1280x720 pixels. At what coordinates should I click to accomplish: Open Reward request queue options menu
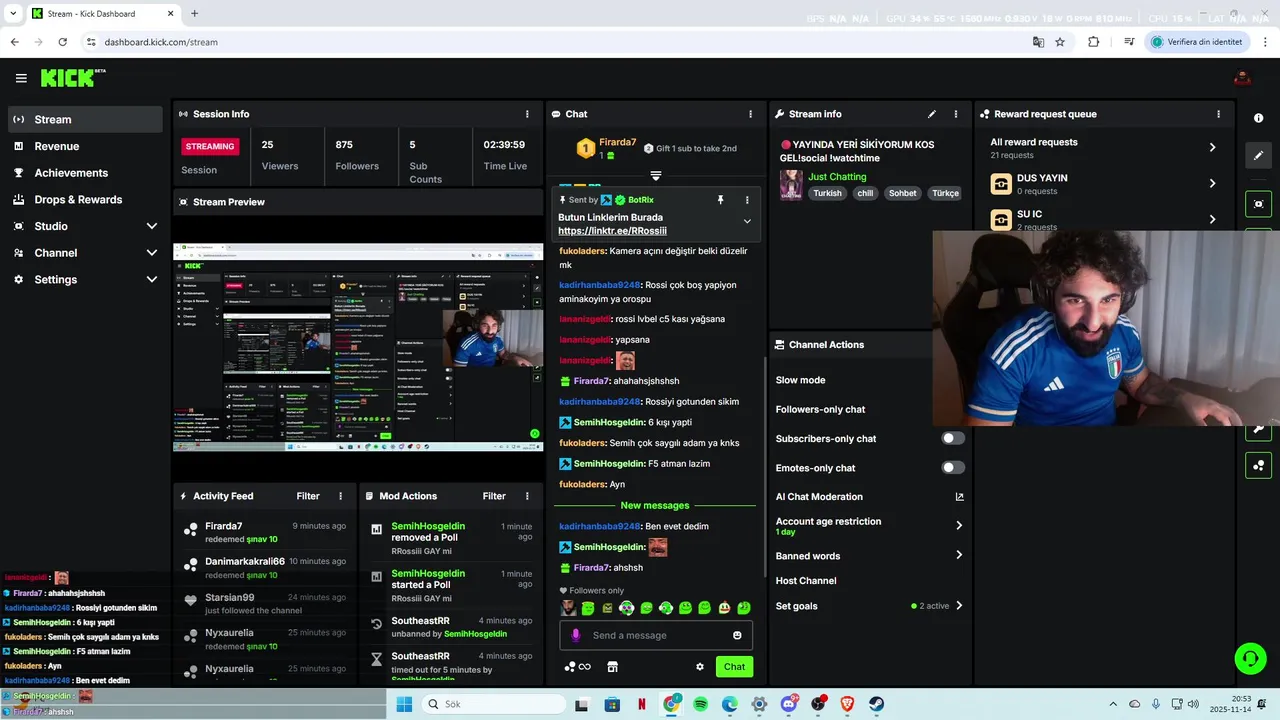[x=1218, y=114]
